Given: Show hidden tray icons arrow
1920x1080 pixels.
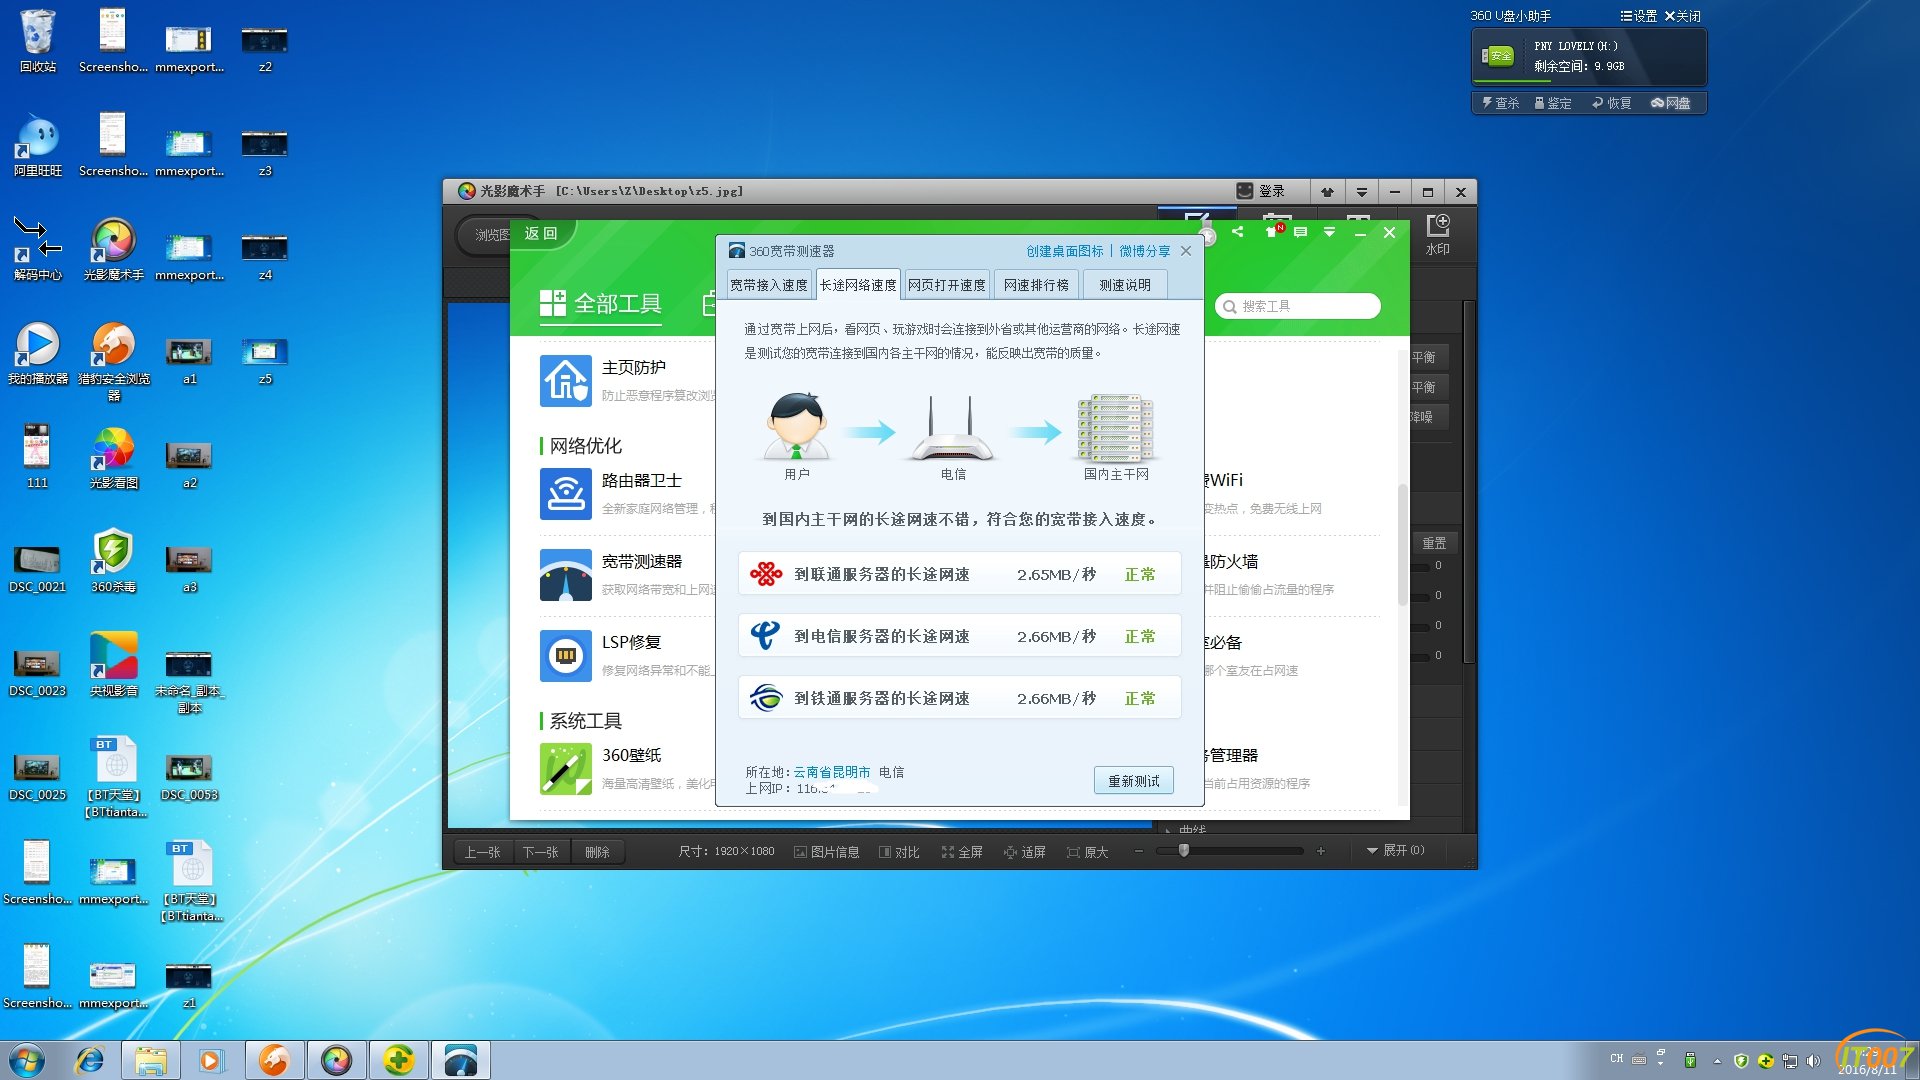Looking at the screenshot, I should 1717,1061.
